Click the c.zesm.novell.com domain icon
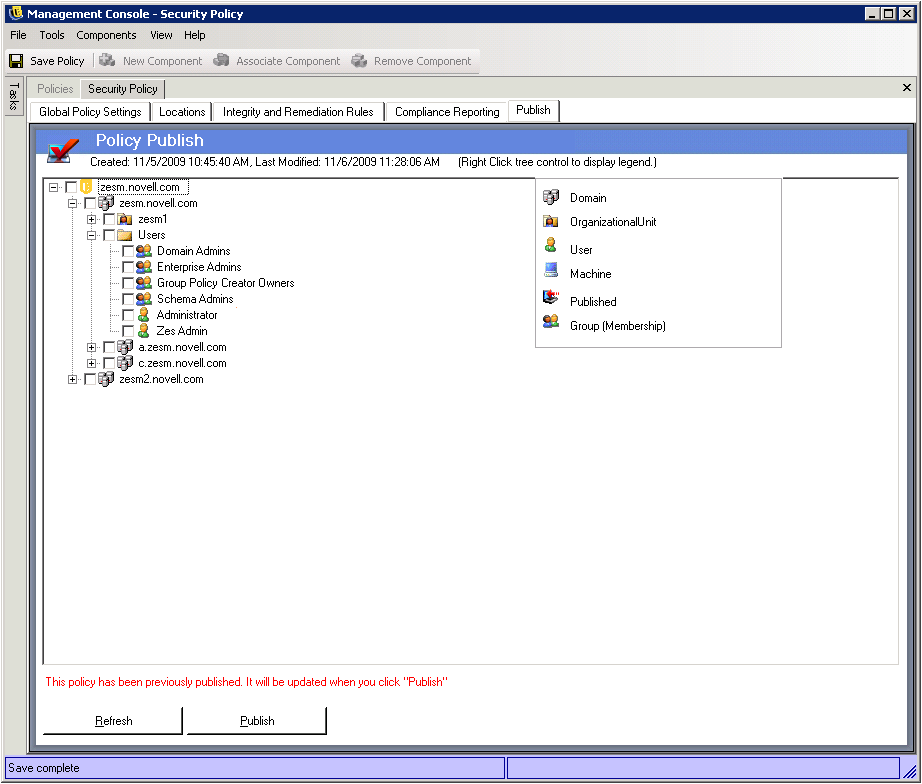This screenshot has height=784, width=922. tap(125, 363)
